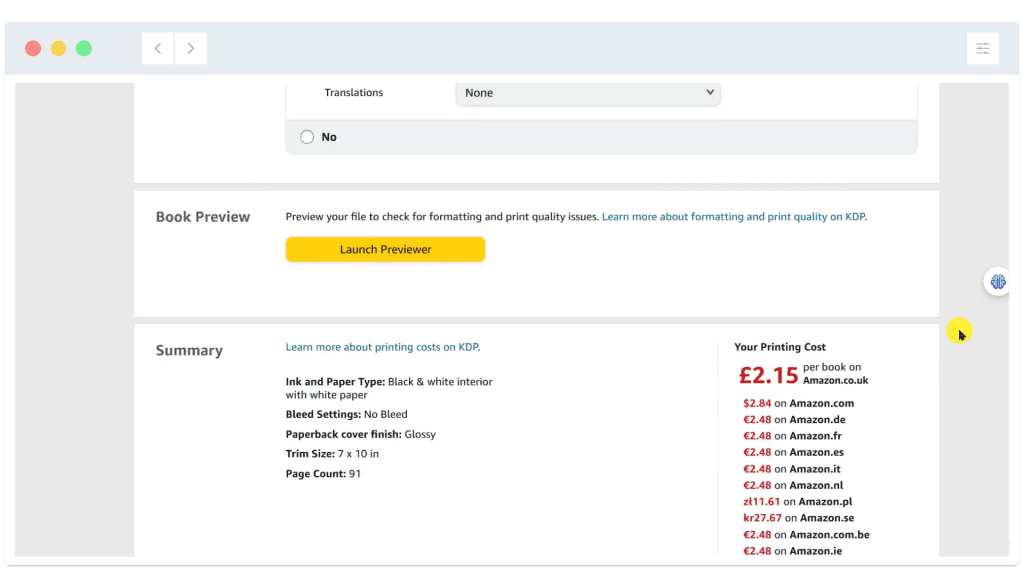Click the zł11.61 on Amazon.pl line
This screenshot has height=587, width=1024.
click(x=797, y=501)
